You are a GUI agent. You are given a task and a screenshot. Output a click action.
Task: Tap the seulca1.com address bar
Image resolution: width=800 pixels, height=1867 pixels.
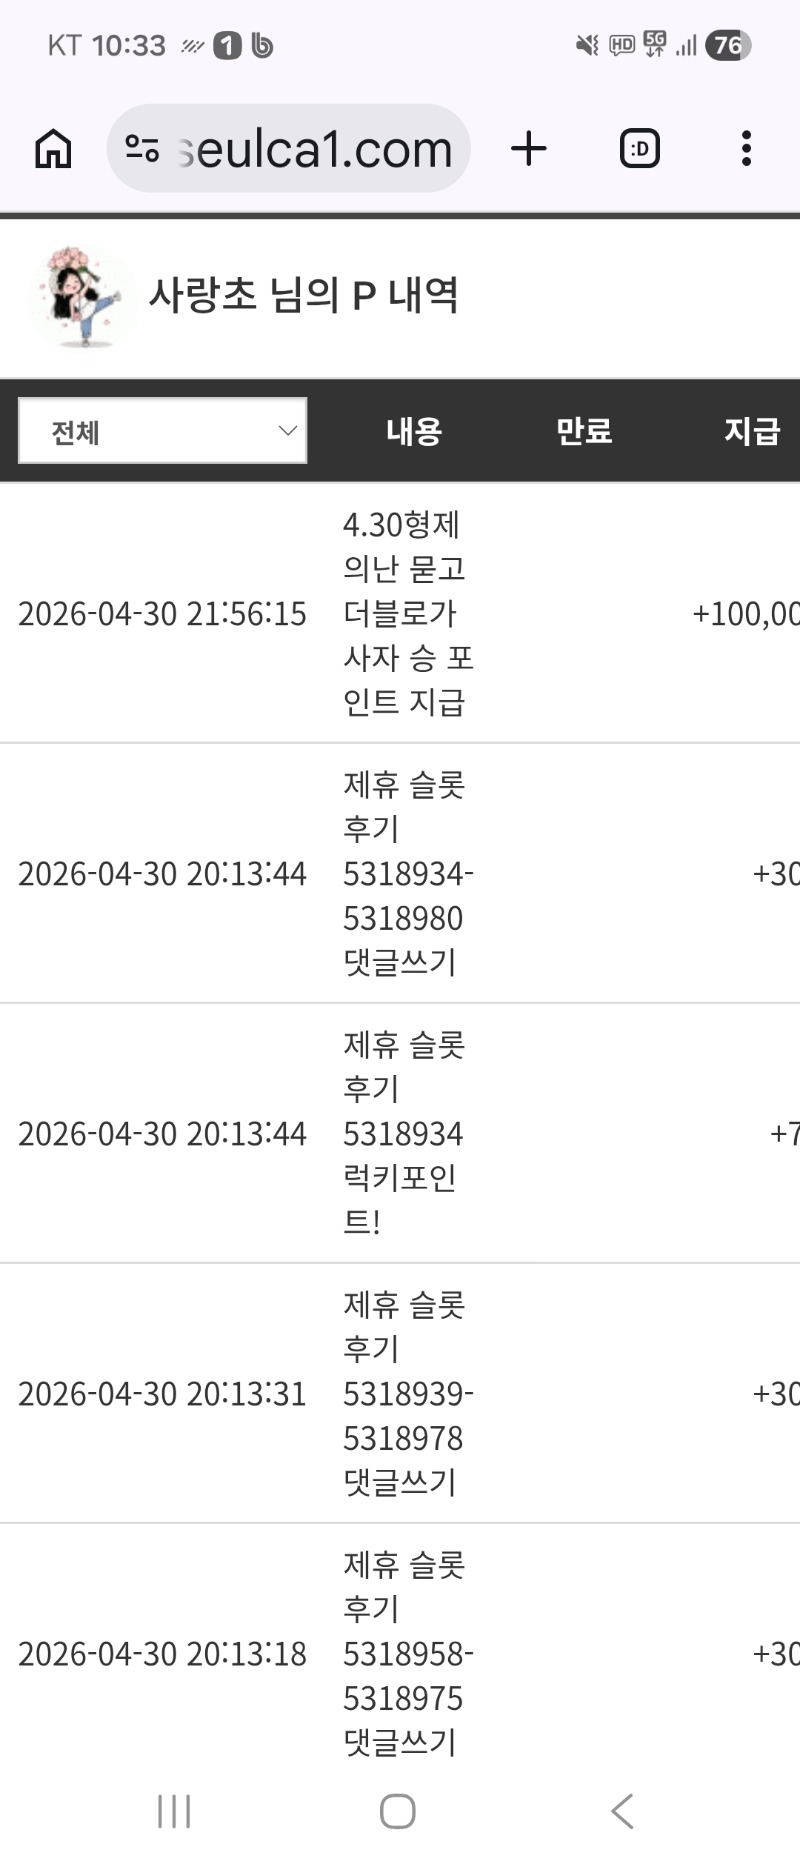[x=315, y=149]
